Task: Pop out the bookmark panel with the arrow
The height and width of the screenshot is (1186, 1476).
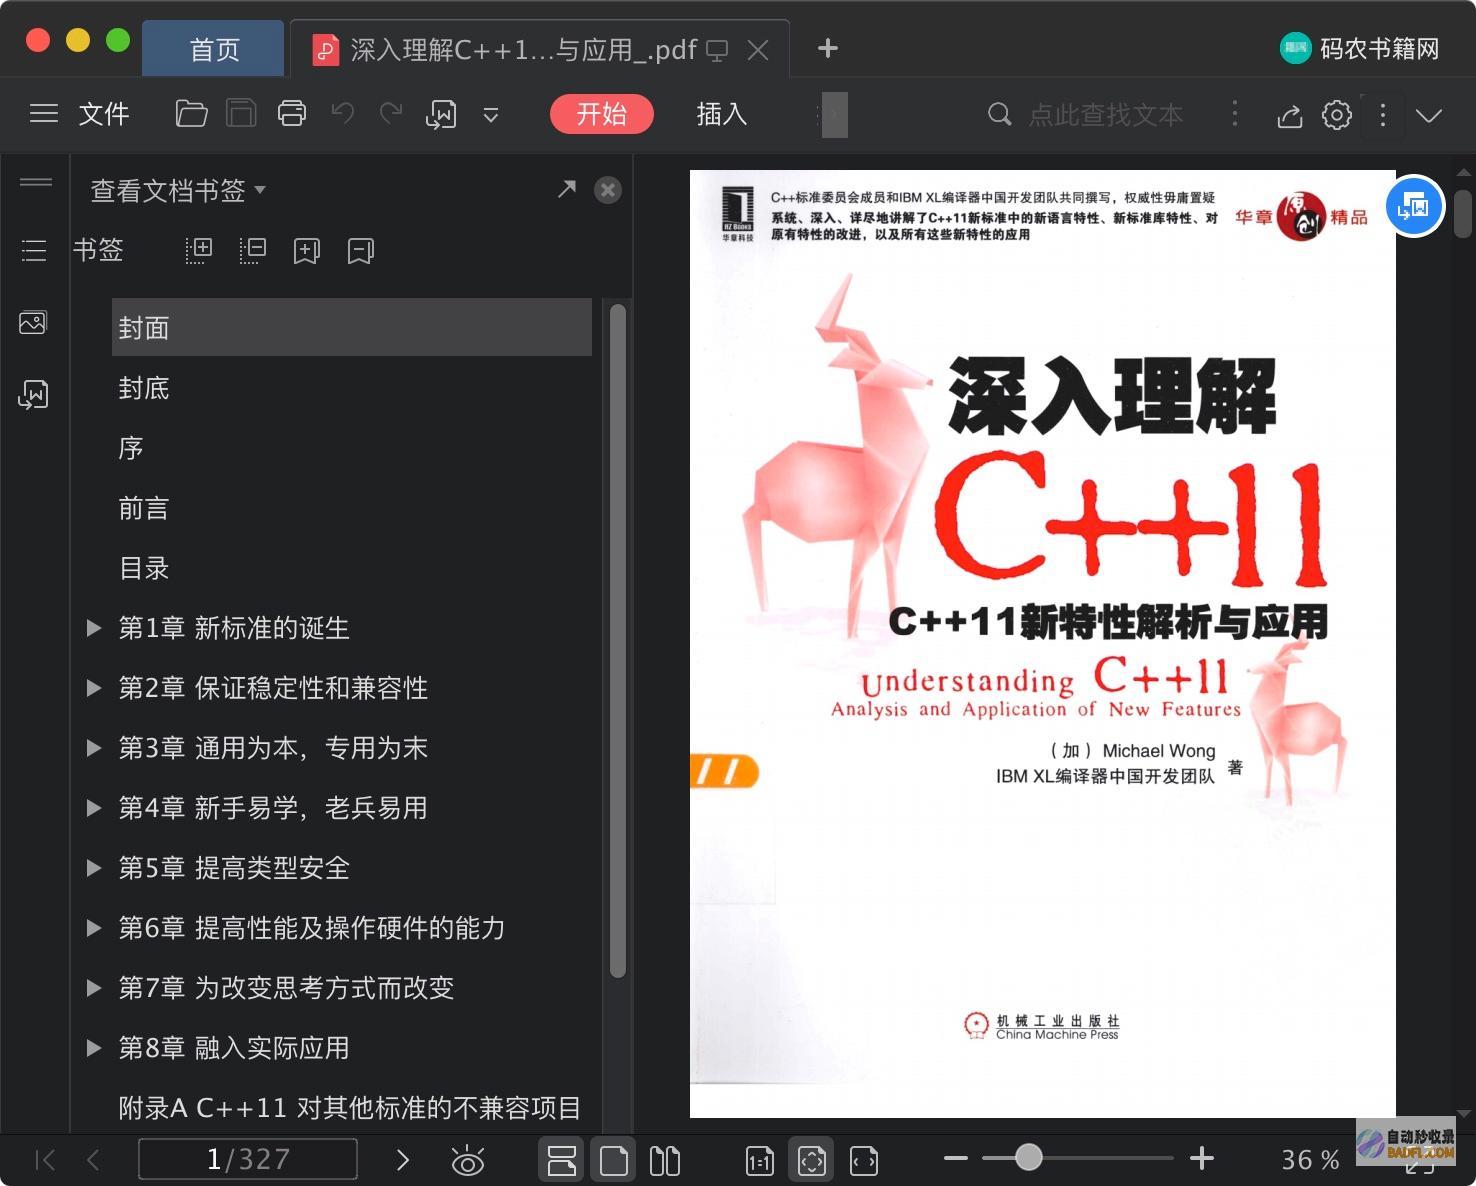Action: click(567, 189)
